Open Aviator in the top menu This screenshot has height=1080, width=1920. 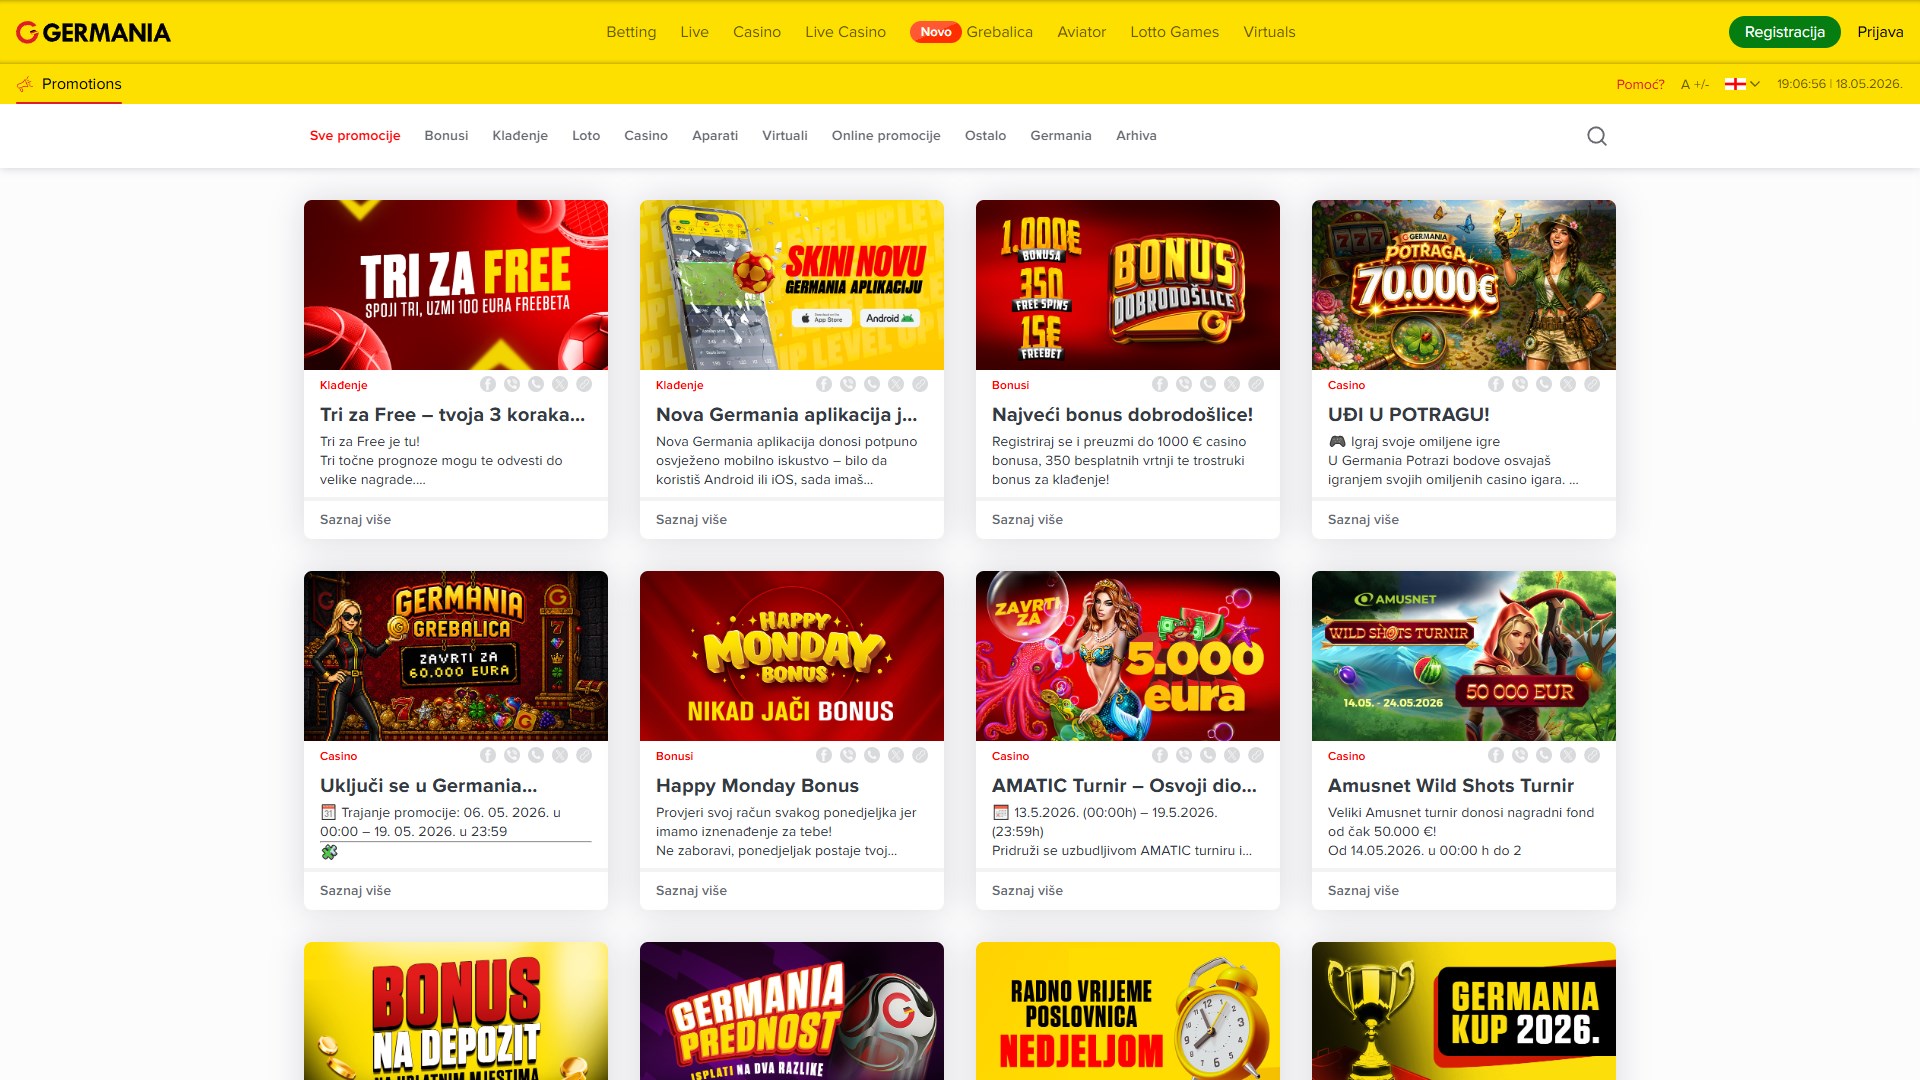point(1081,32)
